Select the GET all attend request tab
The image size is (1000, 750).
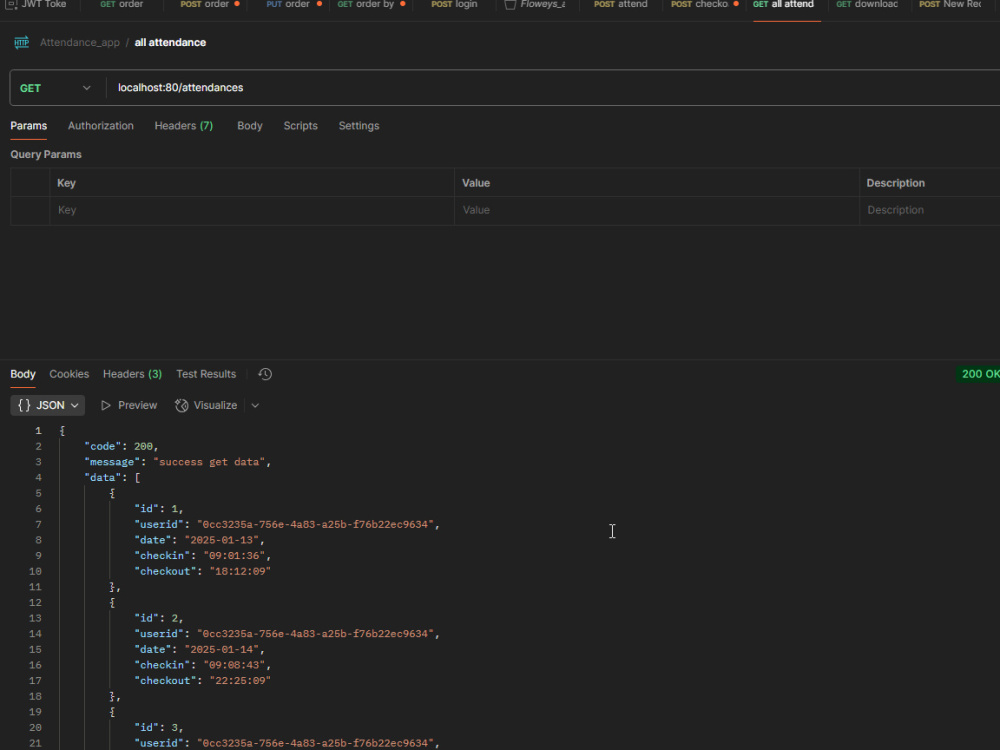(783, 4)
